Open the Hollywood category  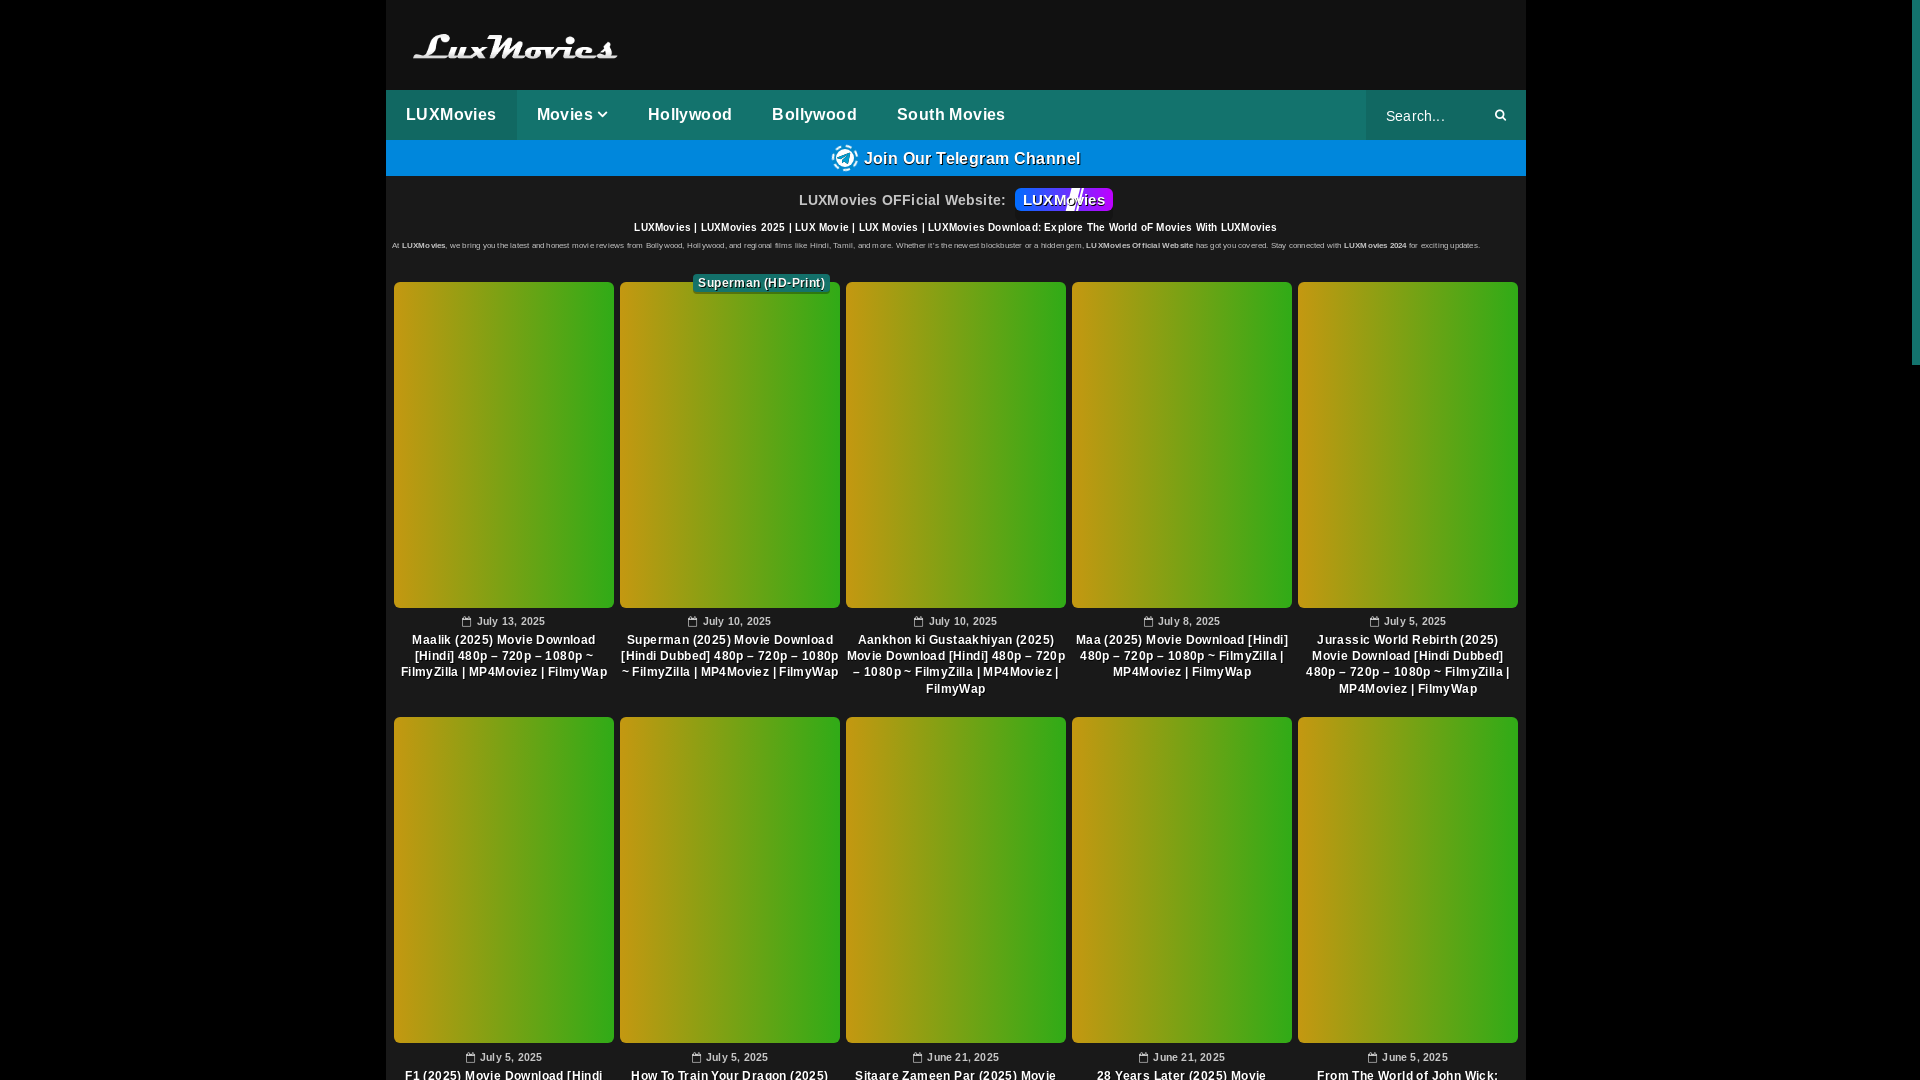(x=690, y=115)
